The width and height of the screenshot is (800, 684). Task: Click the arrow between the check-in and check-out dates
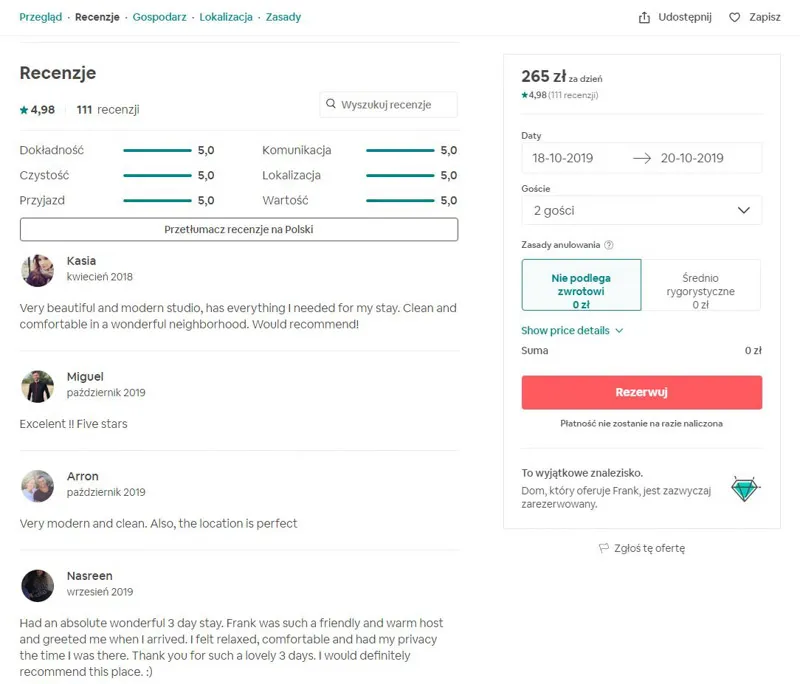point(640,158)
